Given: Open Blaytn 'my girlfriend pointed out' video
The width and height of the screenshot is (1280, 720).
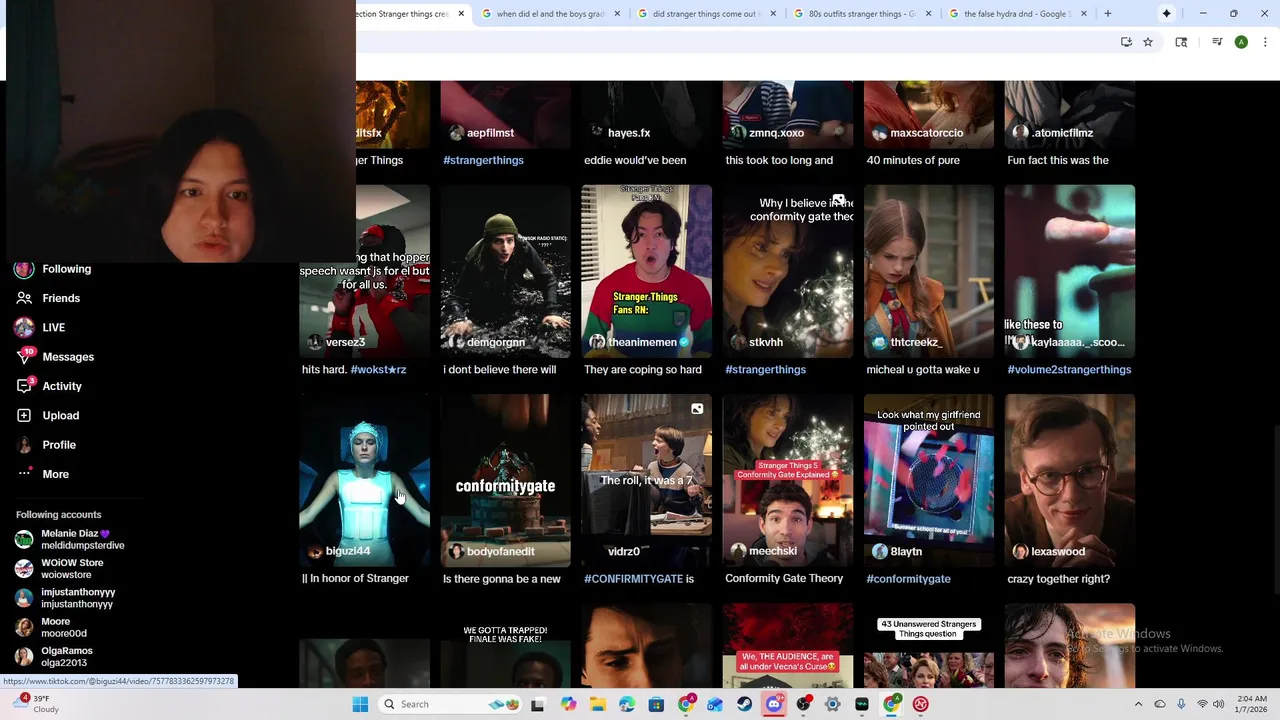Looking at the screenshot, I should coord(929,480).
